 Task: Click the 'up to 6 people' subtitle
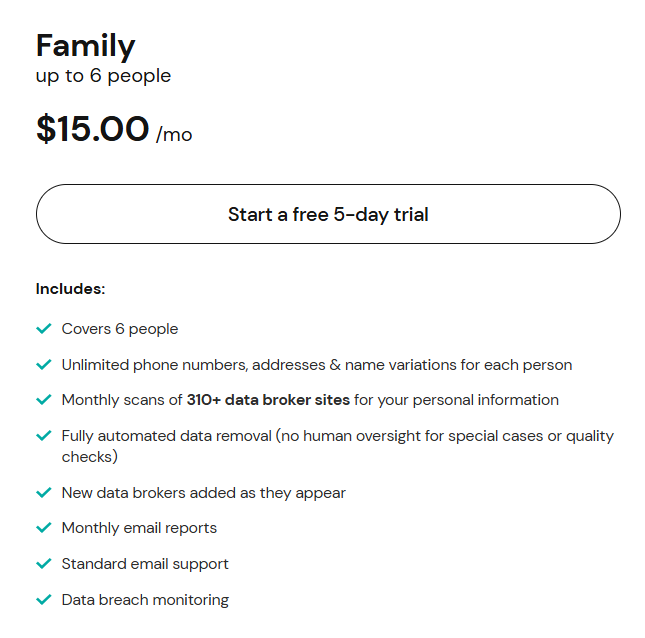tap(103, 76)
